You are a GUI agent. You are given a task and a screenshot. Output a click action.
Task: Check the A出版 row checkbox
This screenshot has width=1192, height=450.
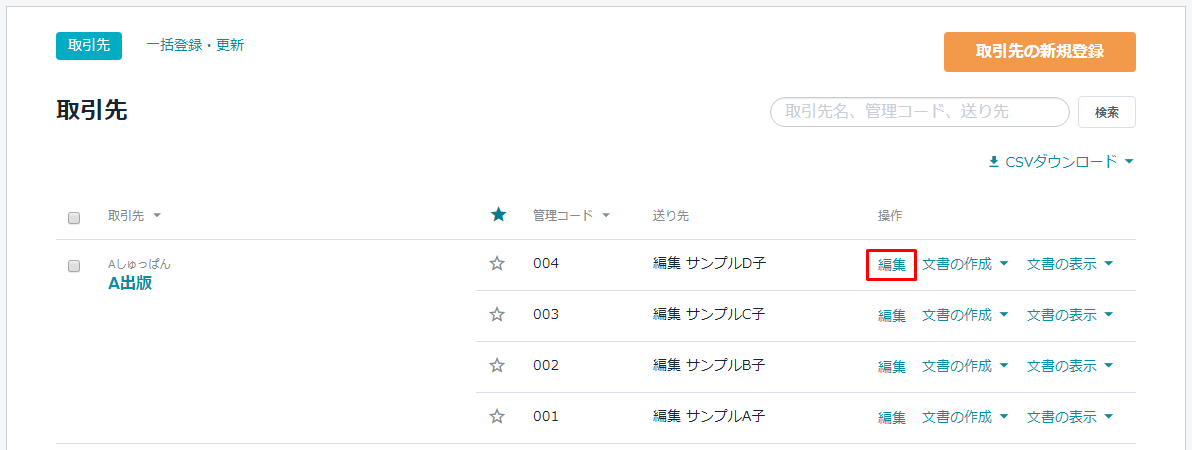coord(74,266)
